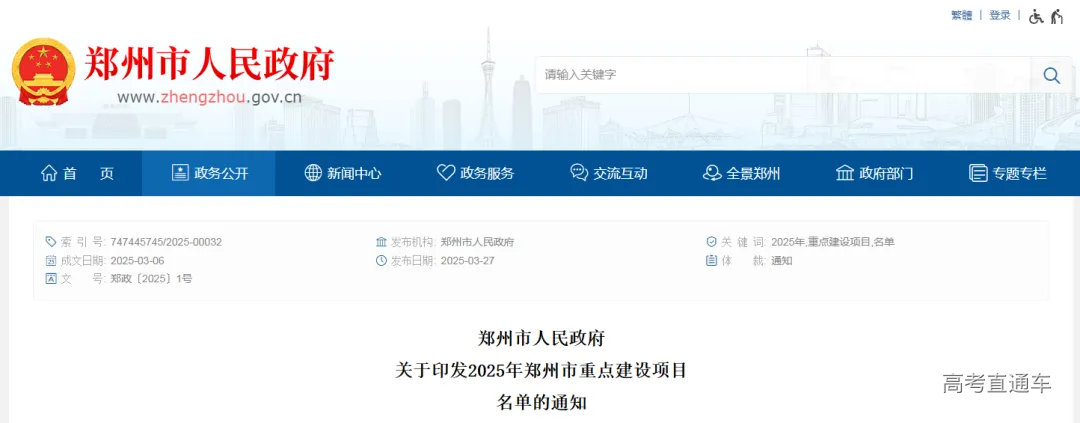Click heading line 名单的通知
The height and width of the screenshot is (423, 1080).
pos(541,402)
